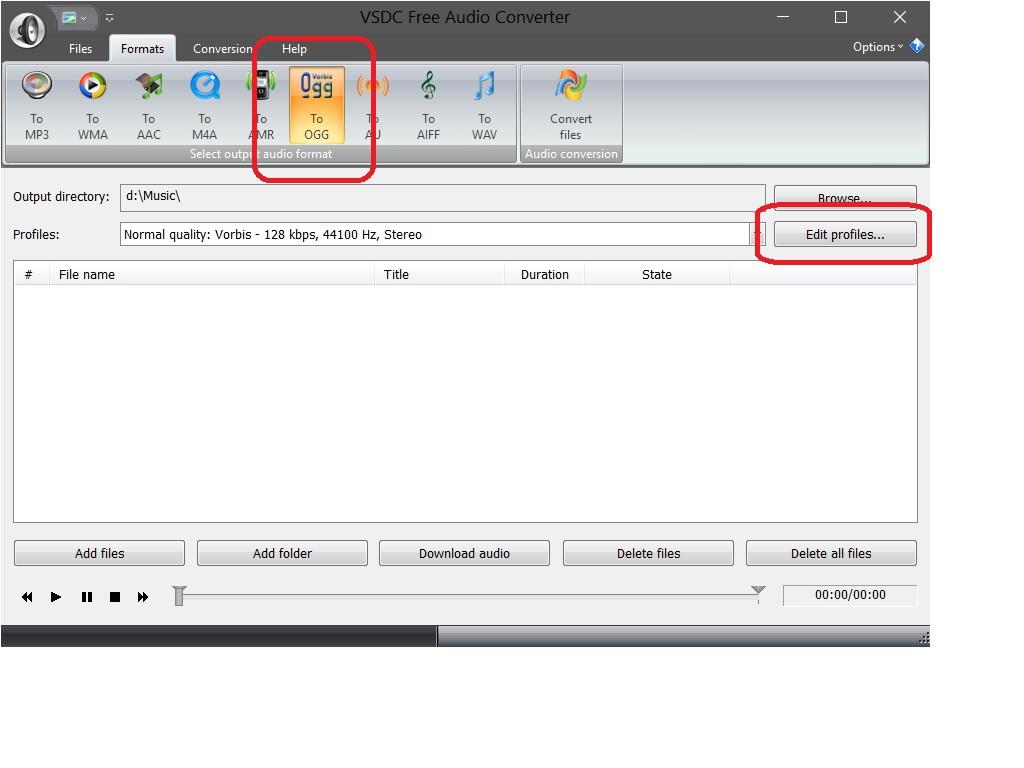Viewport: 1024px width, 768px height.
Task: Choose the To AMR format icon
Action: tap(261, 105)
